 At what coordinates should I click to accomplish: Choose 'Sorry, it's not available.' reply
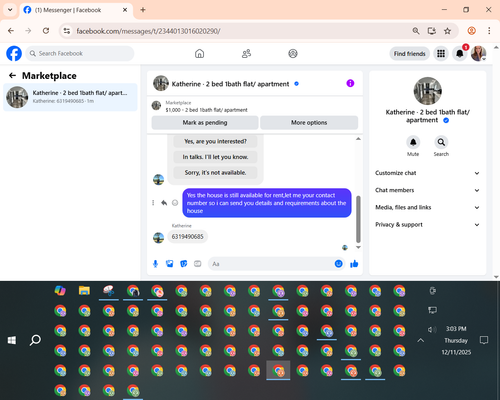pos(215,173)
